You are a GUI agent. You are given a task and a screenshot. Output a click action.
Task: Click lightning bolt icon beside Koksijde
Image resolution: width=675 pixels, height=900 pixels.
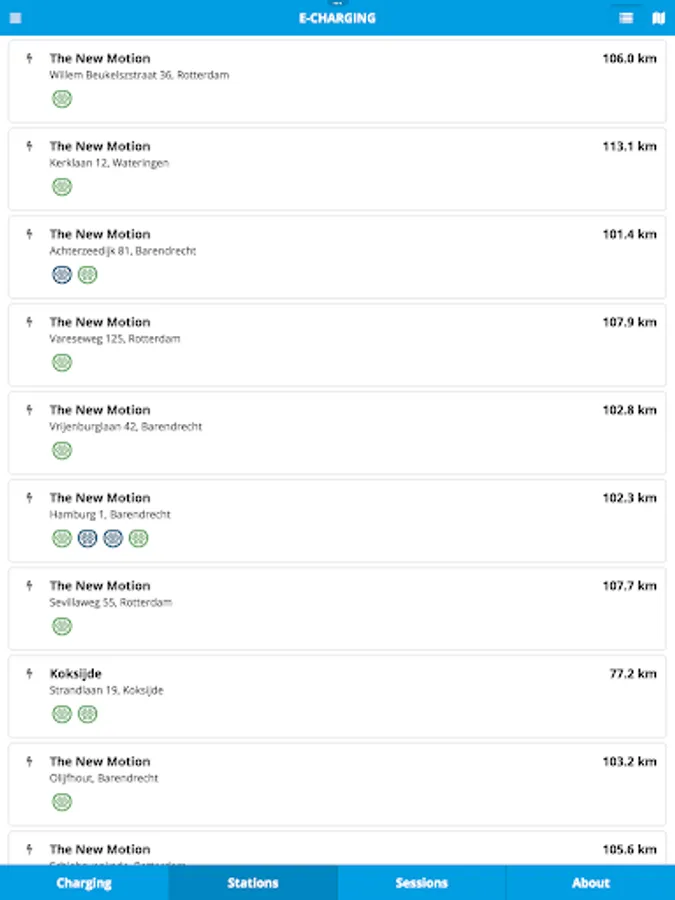tap(29, 674)
